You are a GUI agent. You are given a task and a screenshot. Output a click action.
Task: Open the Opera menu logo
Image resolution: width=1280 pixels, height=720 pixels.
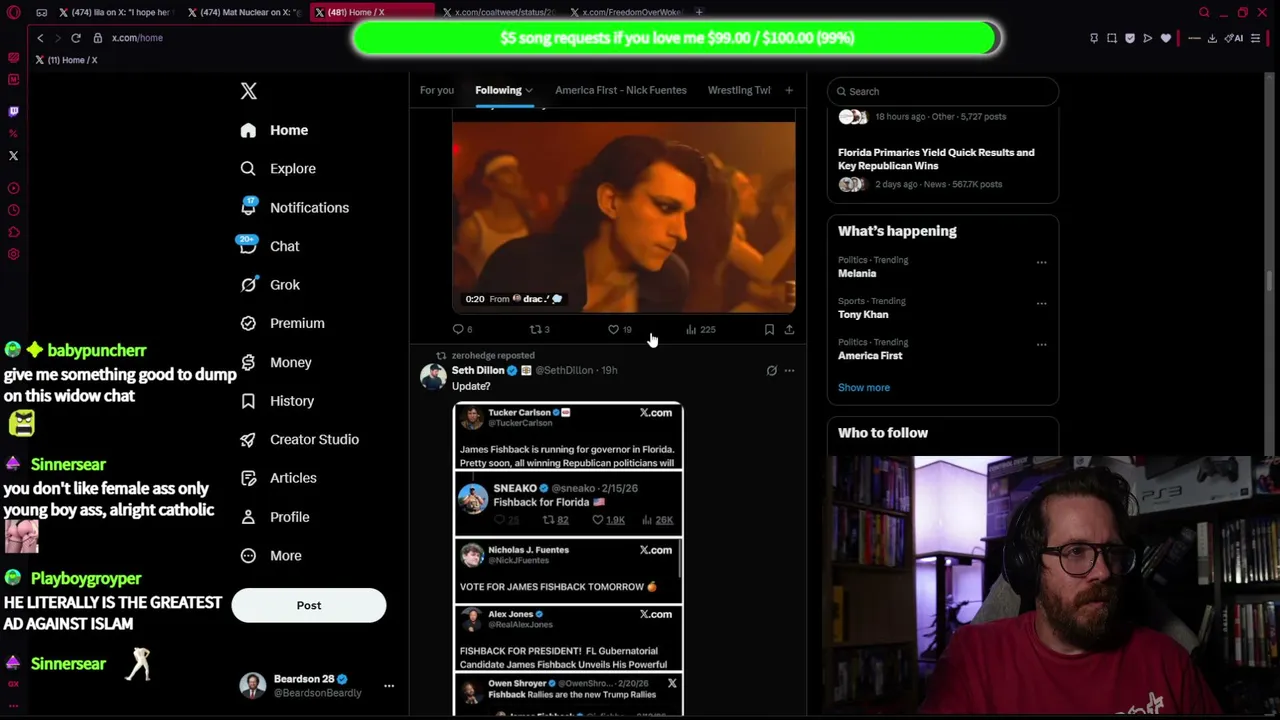tap(13, 12)
